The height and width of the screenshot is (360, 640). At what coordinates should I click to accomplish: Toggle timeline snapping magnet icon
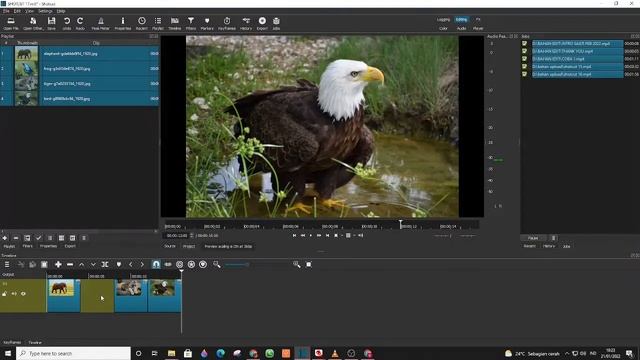click(x=156, y=264)
